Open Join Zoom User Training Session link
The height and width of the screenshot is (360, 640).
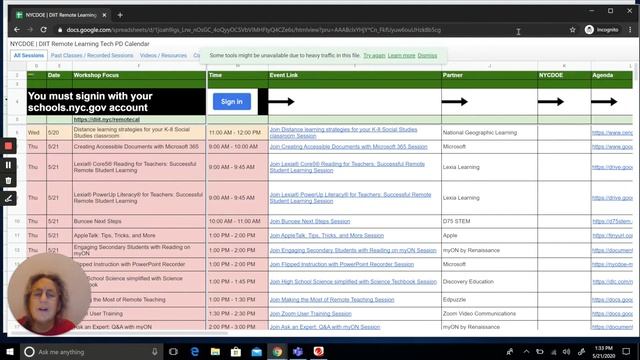coord(311,314)
